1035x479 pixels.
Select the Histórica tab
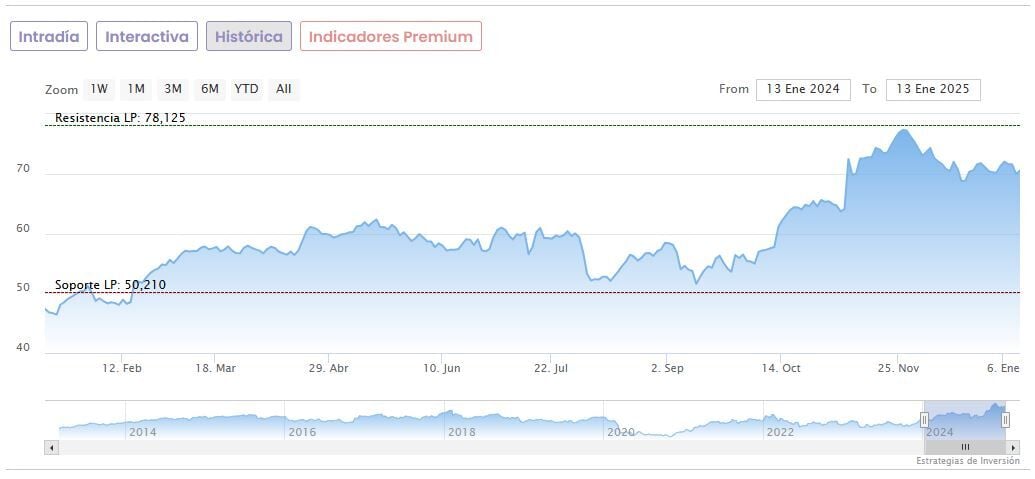point(249,37)
